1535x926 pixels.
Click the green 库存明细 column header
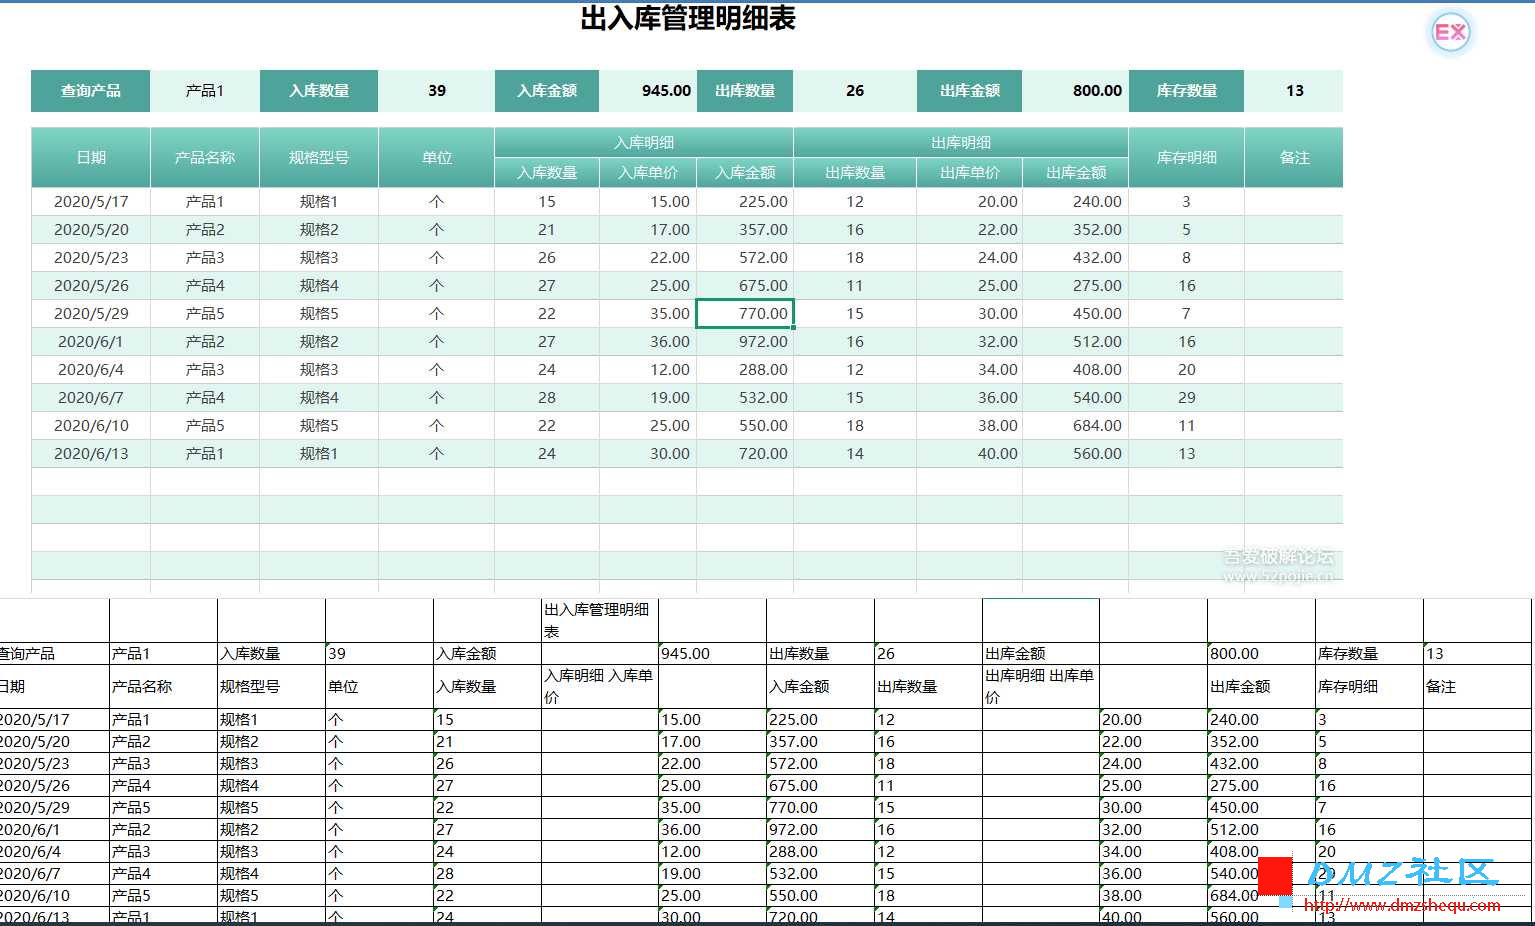[x=1186, y=157]
